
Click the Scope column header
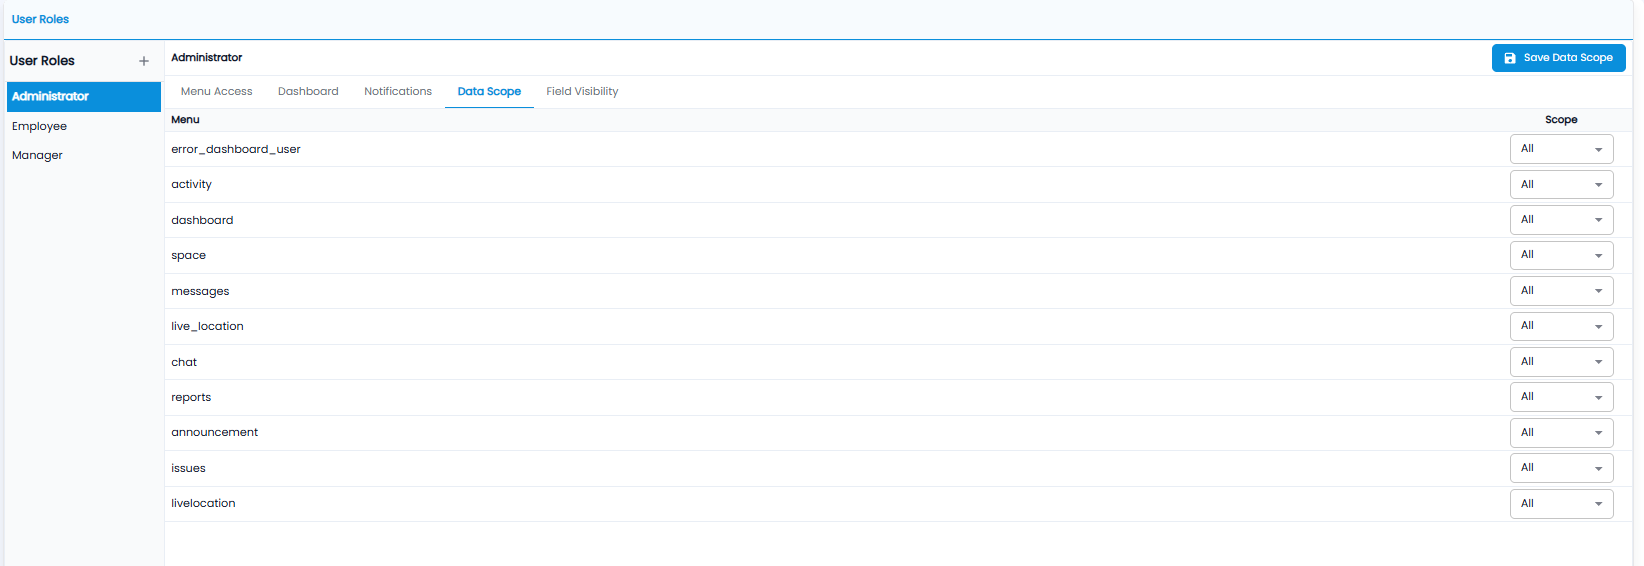1561,119
